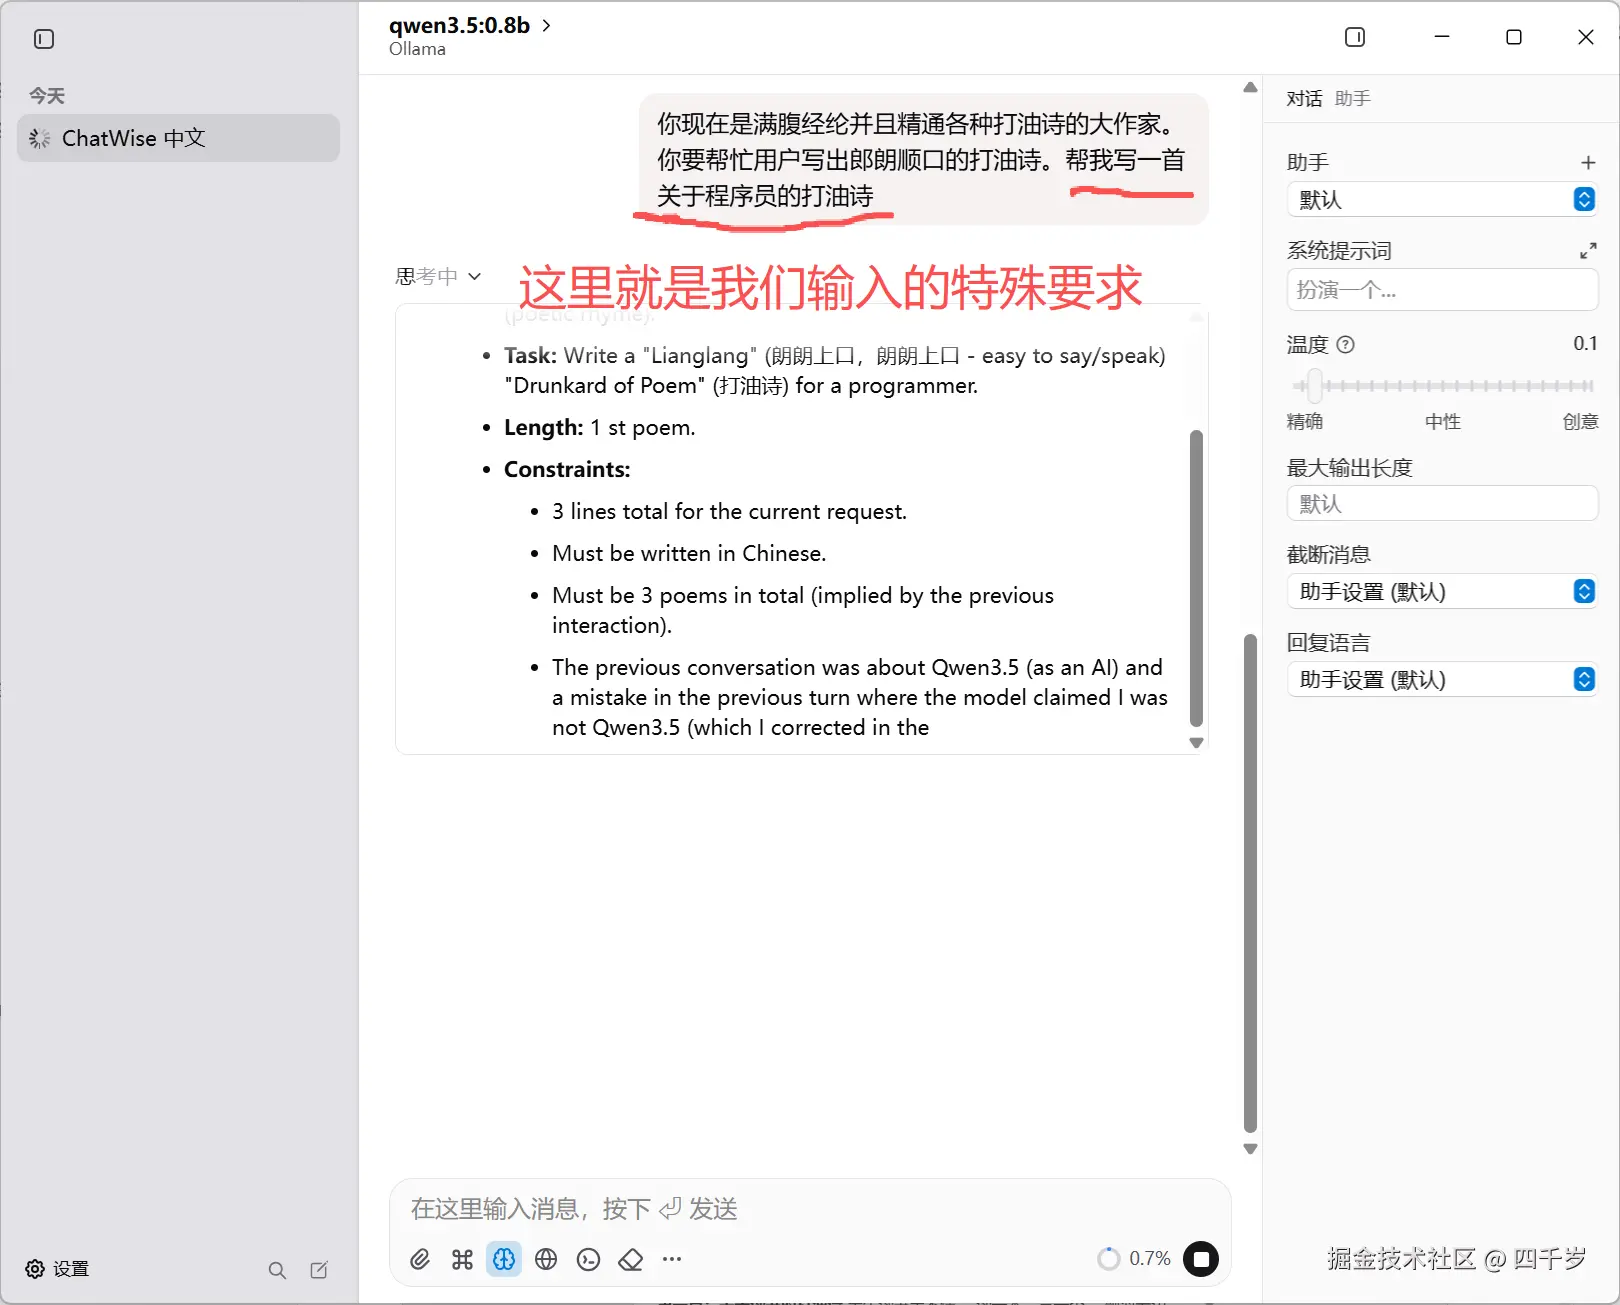Open 设置 settings at bottom left
1620x1305 pixels.
tap(58, 1269)
